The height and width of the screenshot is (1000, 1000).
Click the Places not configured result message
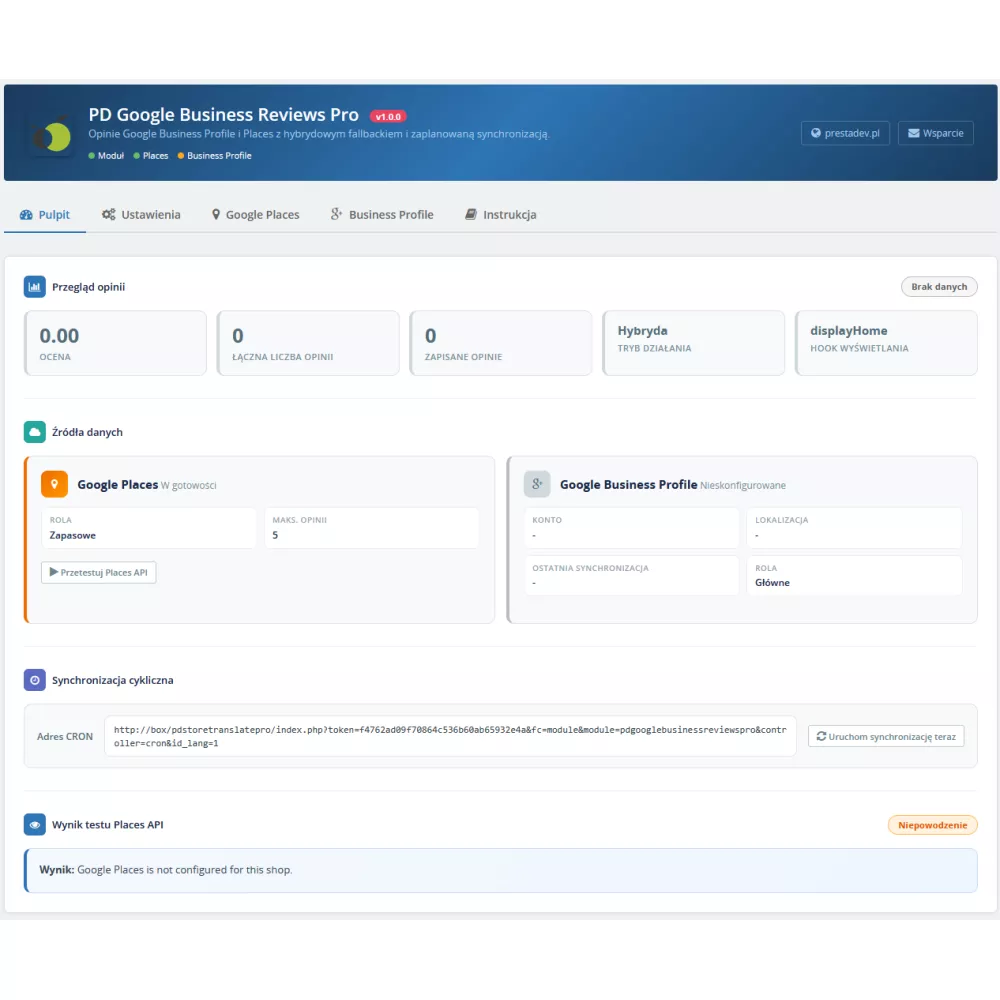[x=501, y=870]
